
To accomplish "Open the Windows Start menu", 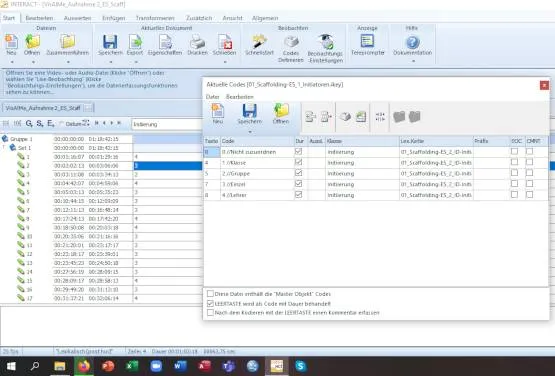I will coord(11,366).
